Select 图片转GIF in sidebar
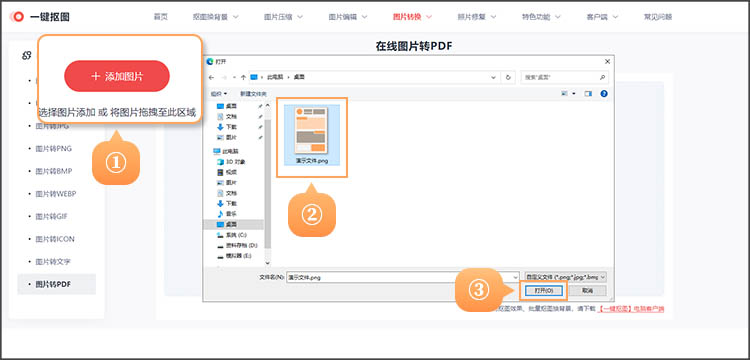Image resolution: width=750 pixels, height=360 pixels. pyautogui.click(x=51, y=216)
